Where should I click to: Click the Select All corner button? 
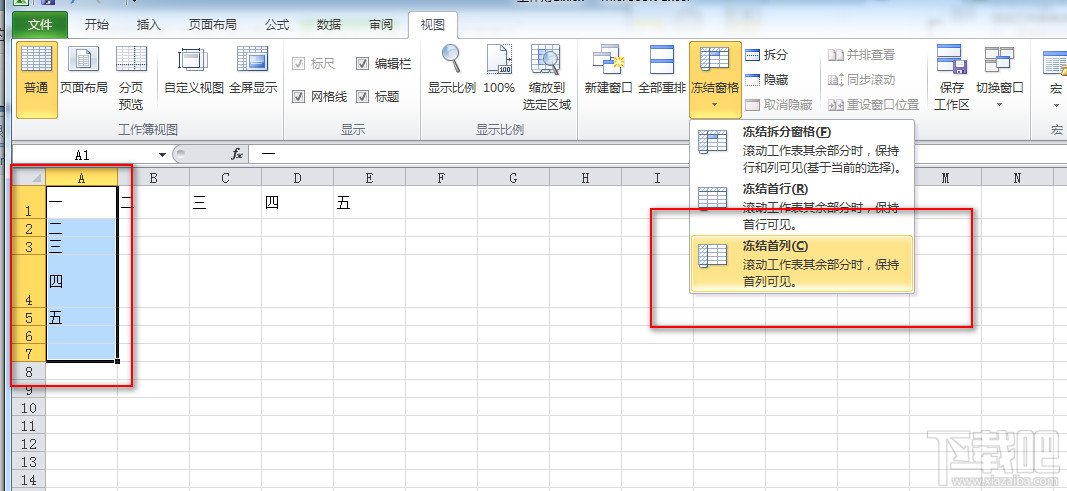pyautogui.click(x=29, y=177)
